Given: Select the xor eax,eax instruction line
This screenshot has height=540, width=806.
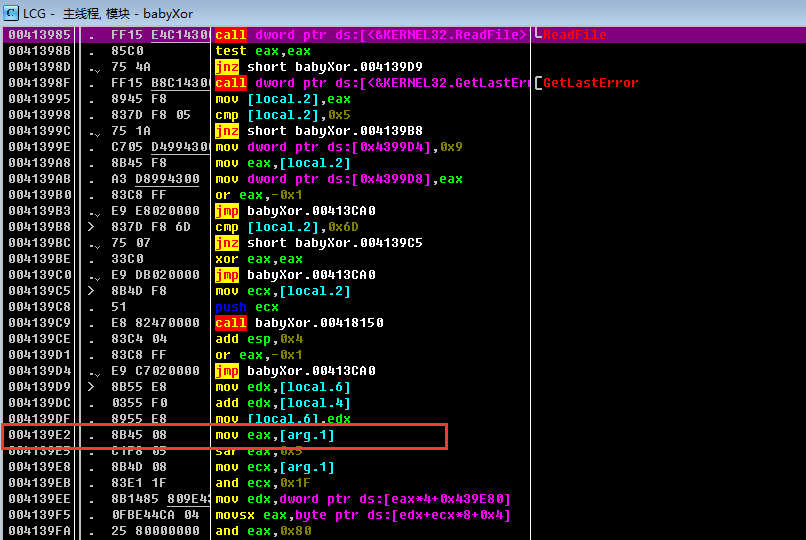Looking at the screenshot, I should (259, 259).
